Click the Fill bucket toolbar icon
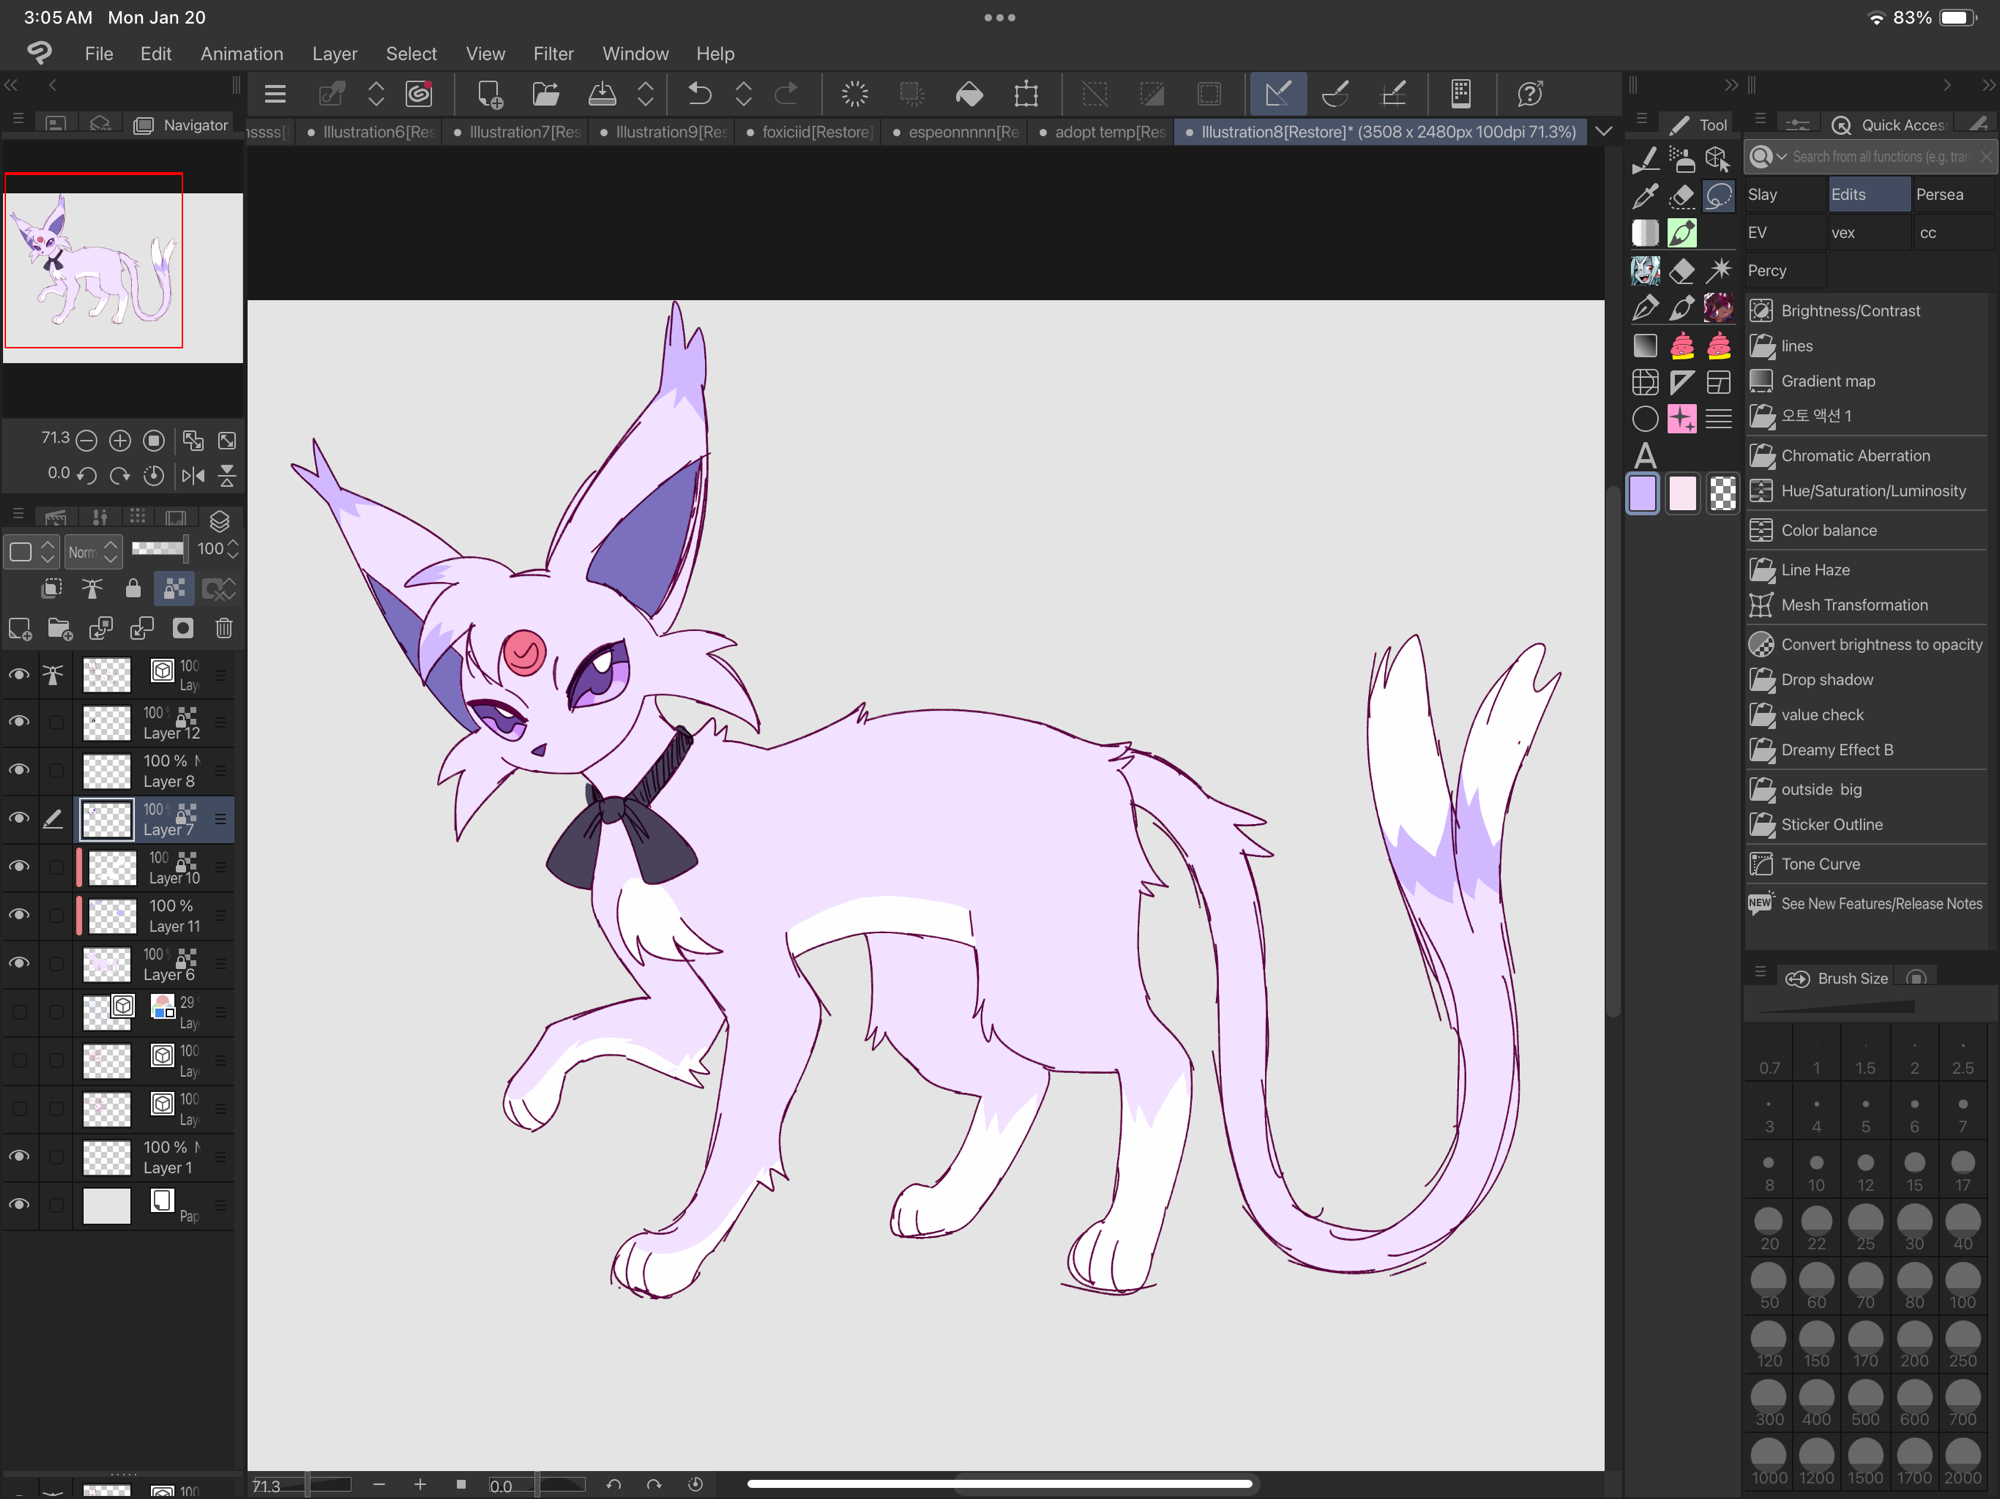Viewport: 2000px width, 1499px height. click(x=969, y=94)
